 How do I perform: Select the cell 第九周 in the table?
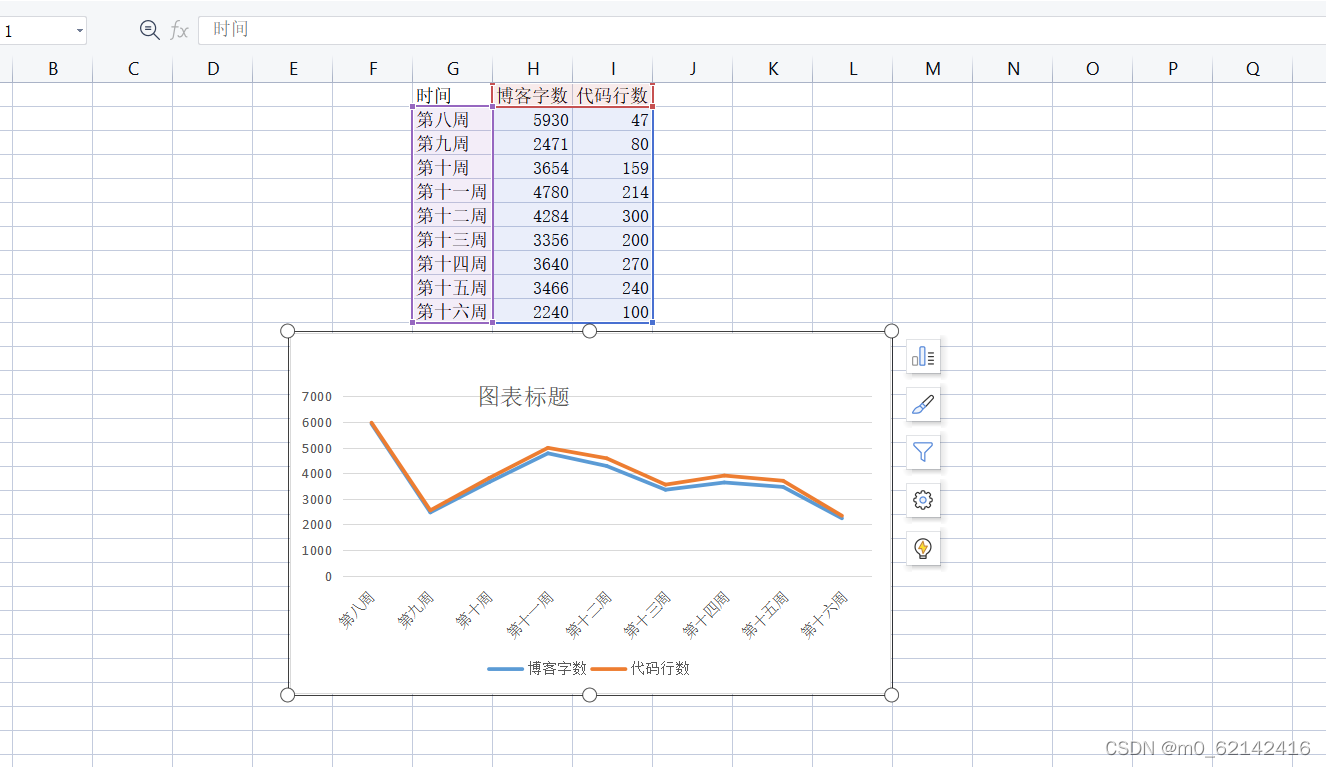[x=453, y=143]
